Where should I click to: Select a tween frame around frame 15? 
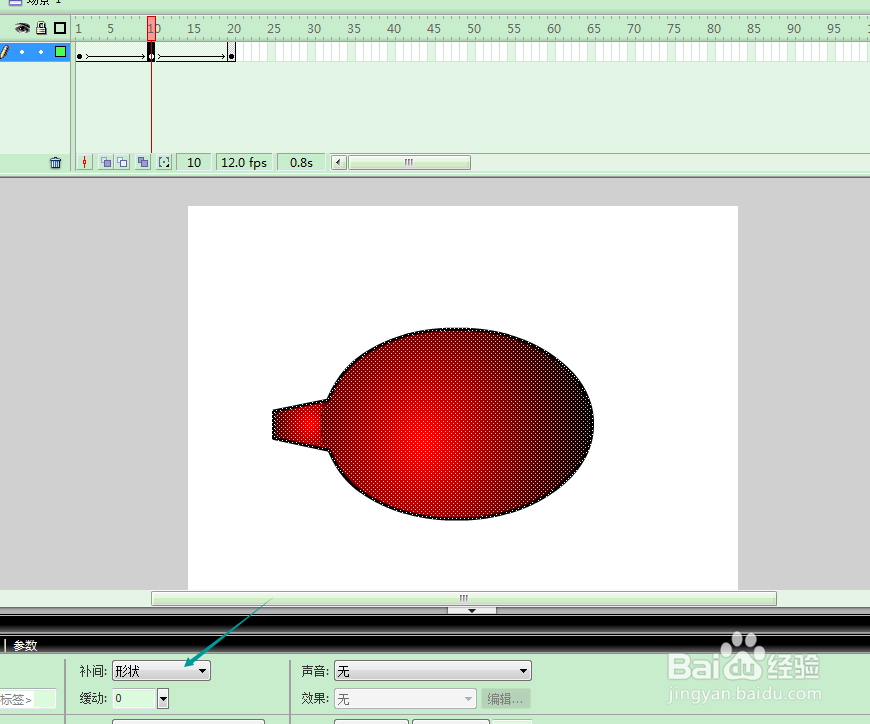point(191,53)
